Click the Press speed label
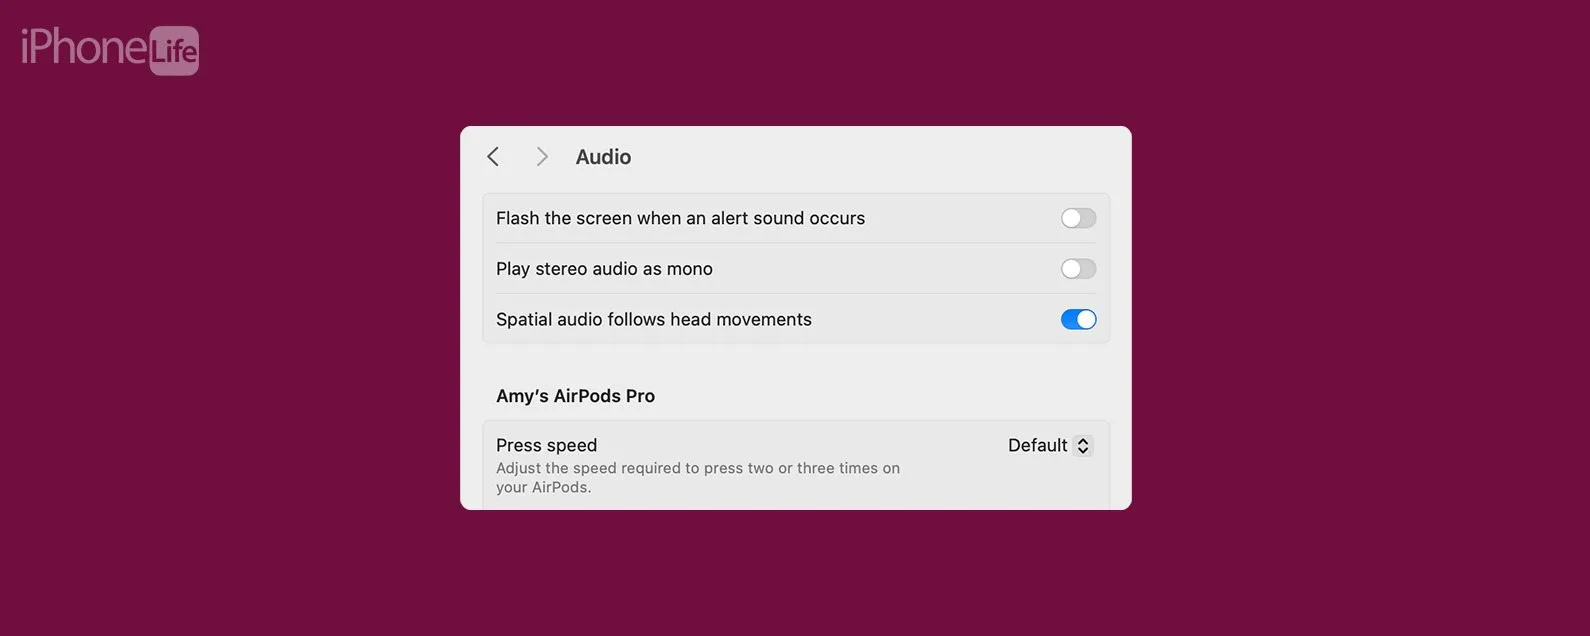Viewport: 1590px width, 636px height. point(546,445)
